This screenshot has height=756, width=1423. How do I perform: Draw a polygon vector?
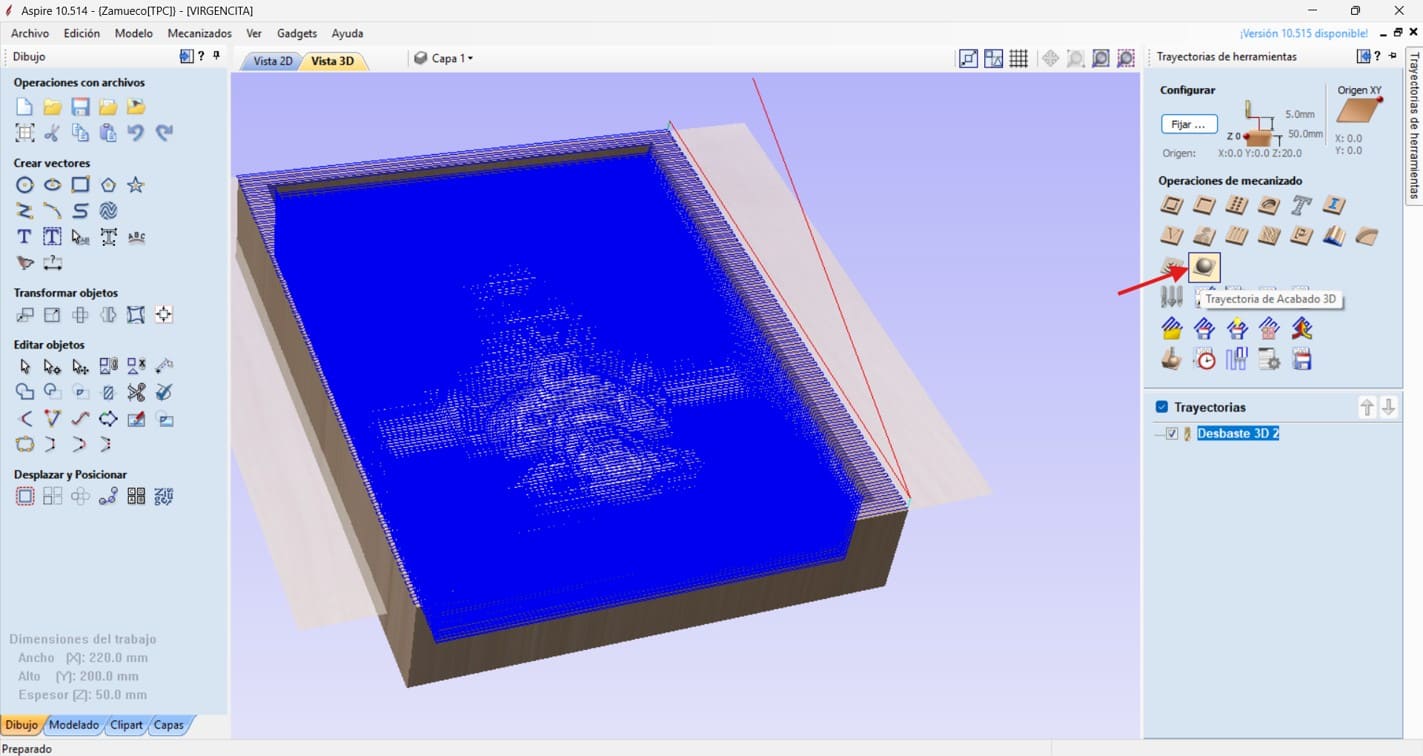pos(108,185)
